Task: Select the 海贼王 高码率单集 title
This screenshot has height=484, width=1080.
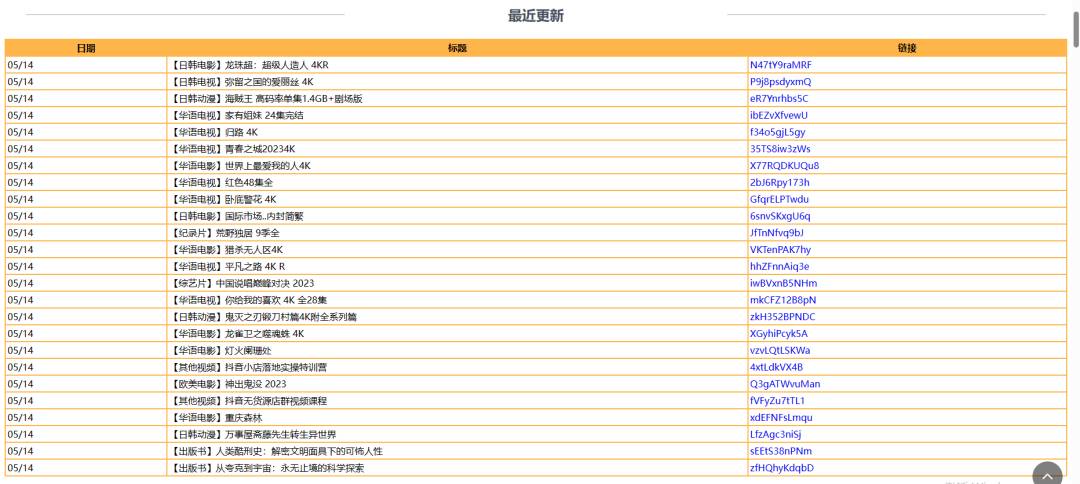Action: pos(293,98)
